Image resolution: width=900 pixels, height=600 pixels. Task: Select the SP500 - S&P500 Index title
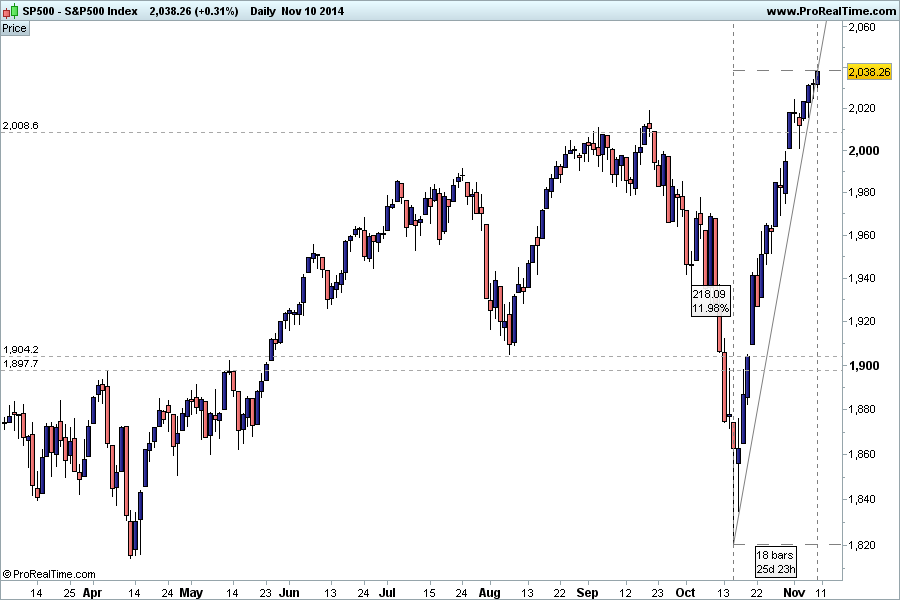coord(80,11)
